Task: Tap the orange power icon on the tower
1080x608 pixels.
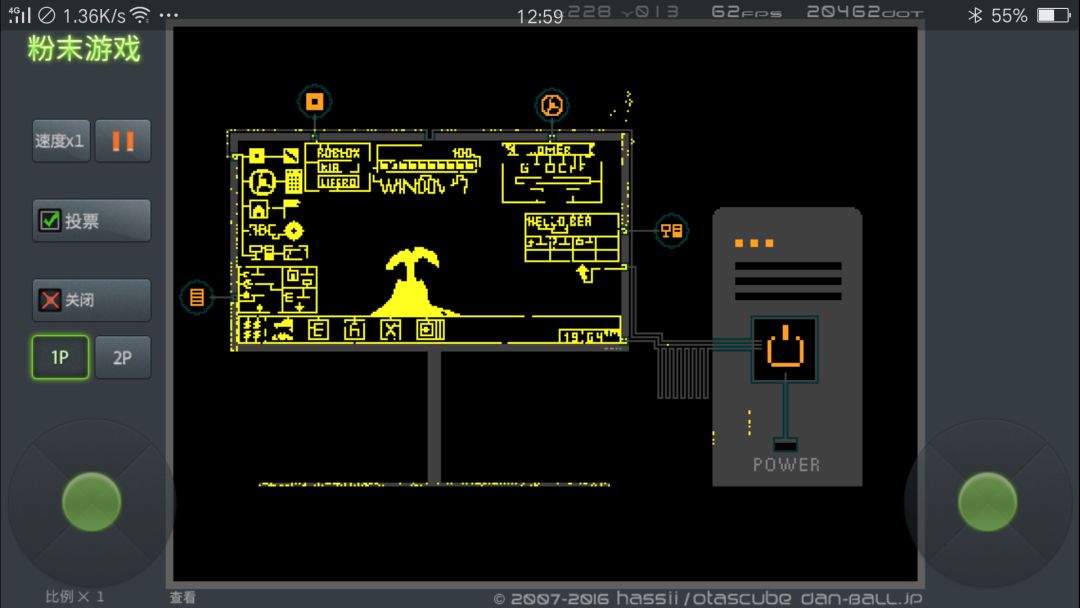Action: click(x=785, y=348)
